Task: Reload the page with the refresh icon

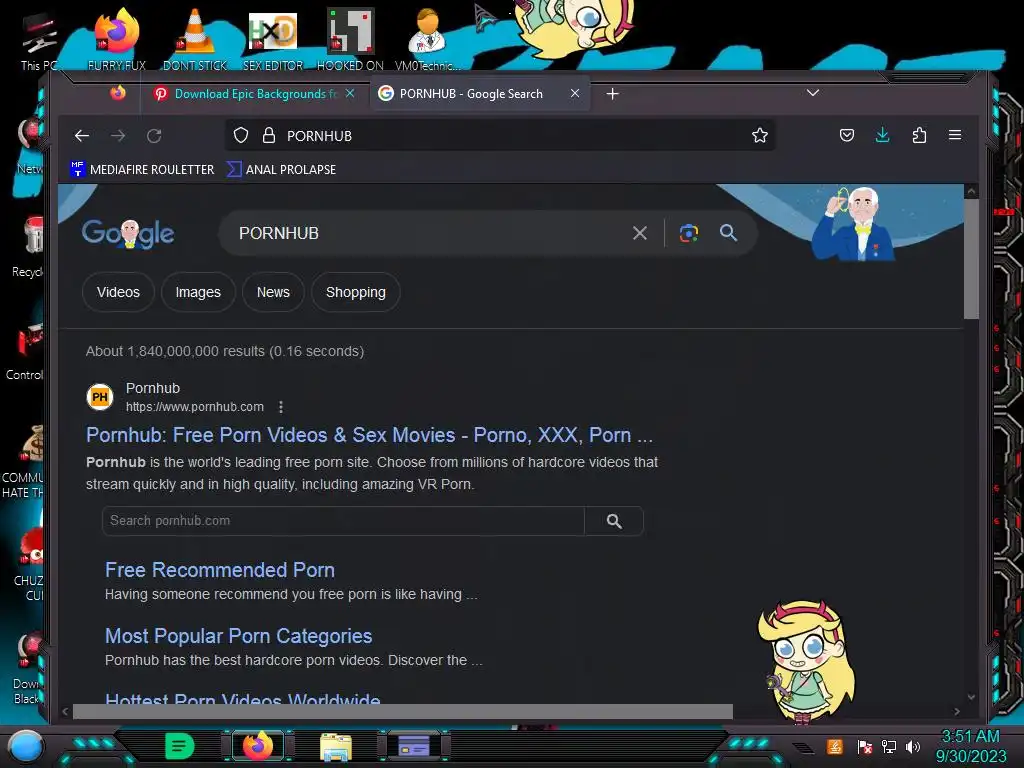Action: pos(154,136)
